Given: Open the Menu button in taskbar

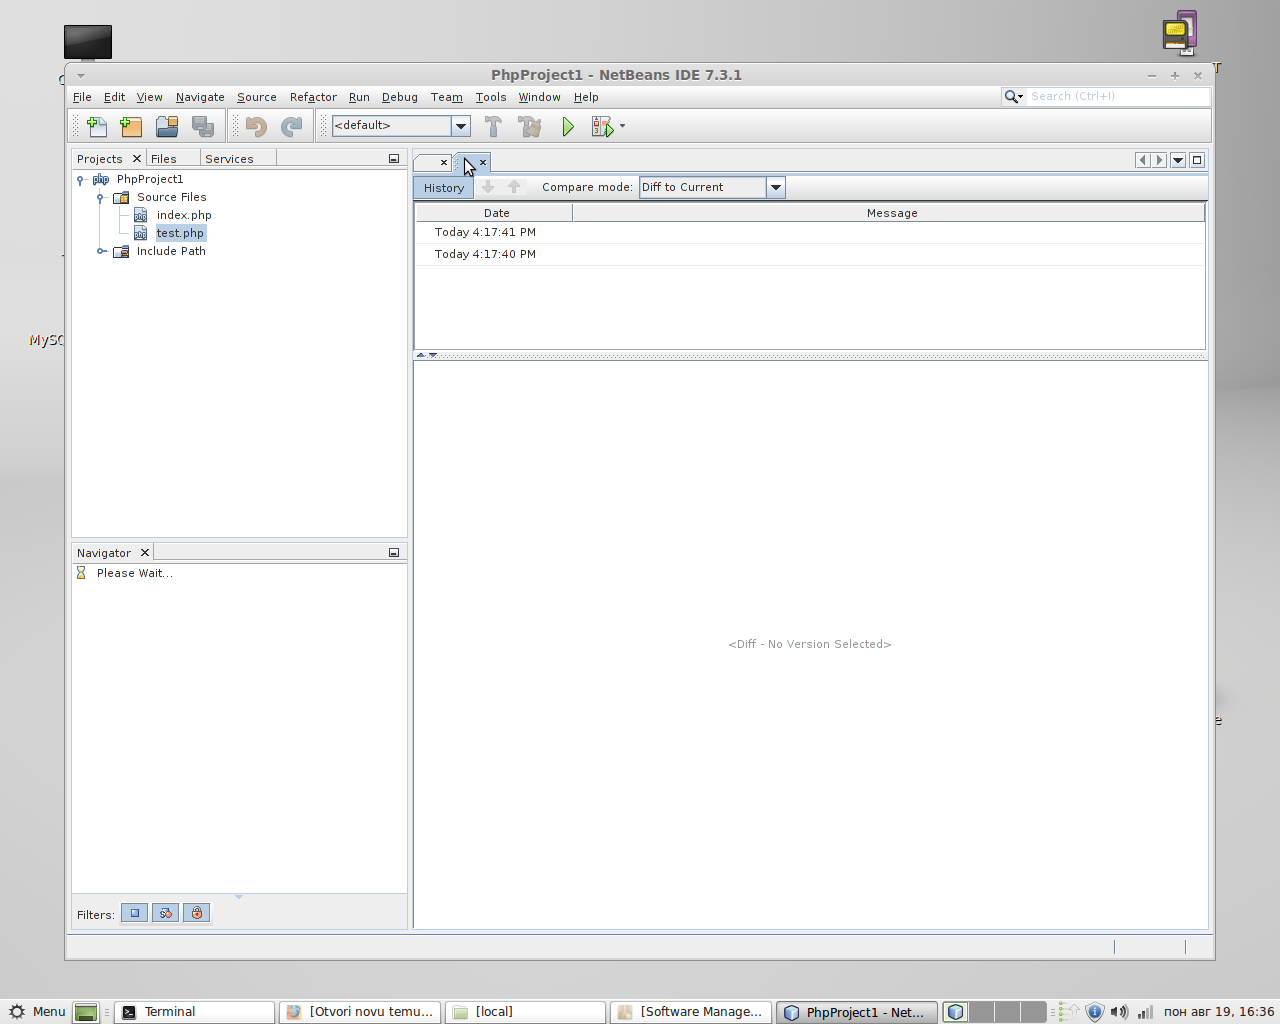Looking at the screenshot, I should [37, 1012].
